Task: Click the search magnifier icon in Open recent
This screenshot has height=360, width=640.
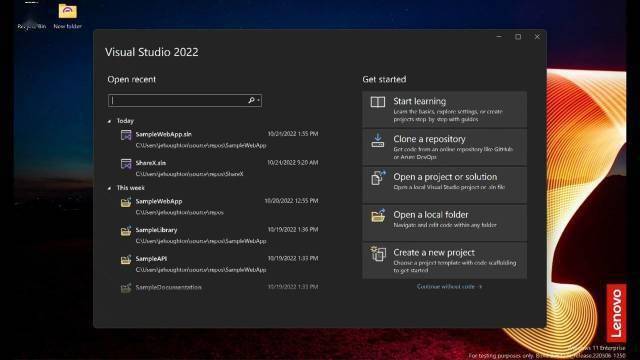Action: tap(251, 100)
